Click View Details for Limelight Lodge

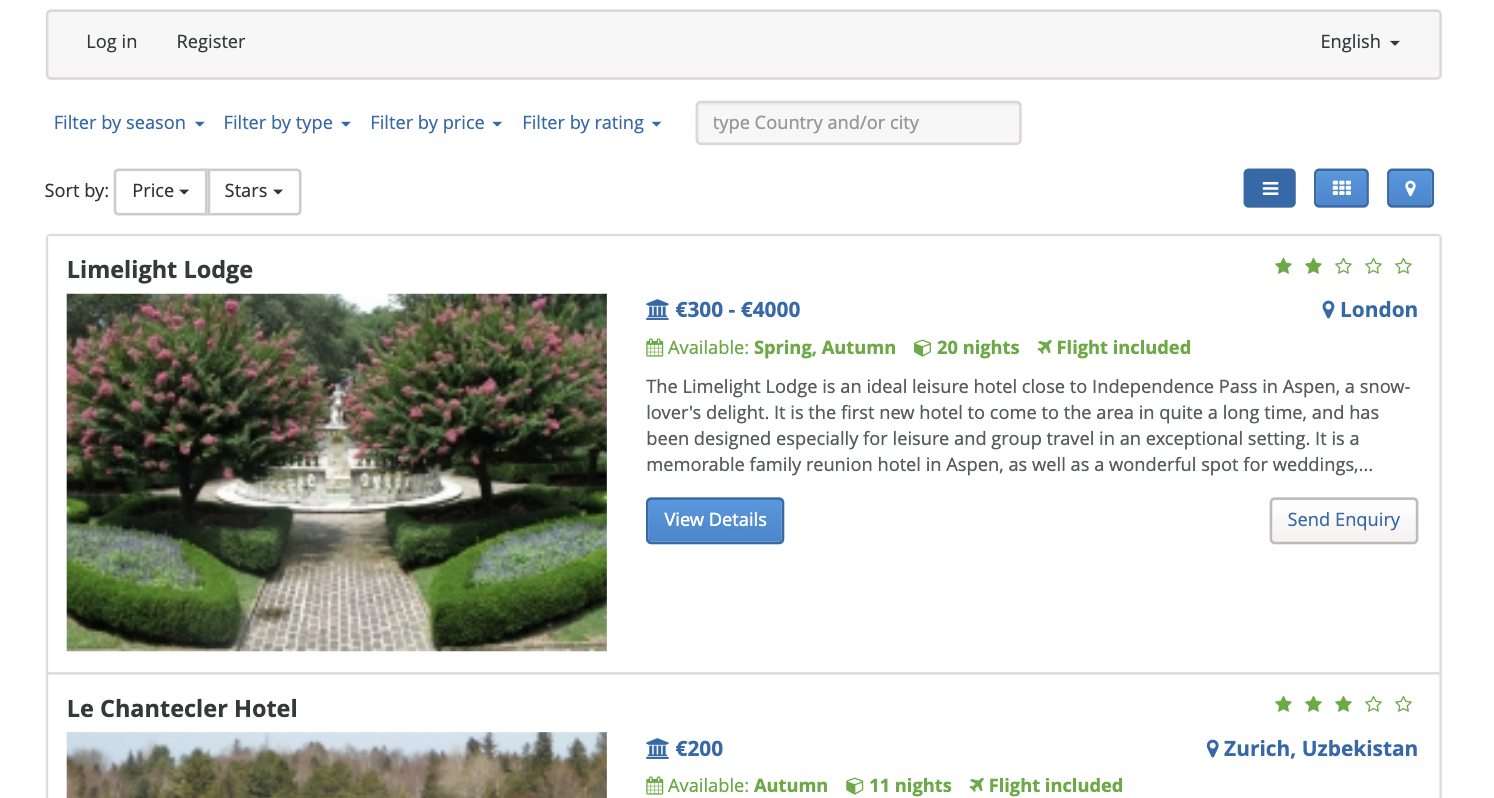(x=715, y=520)
